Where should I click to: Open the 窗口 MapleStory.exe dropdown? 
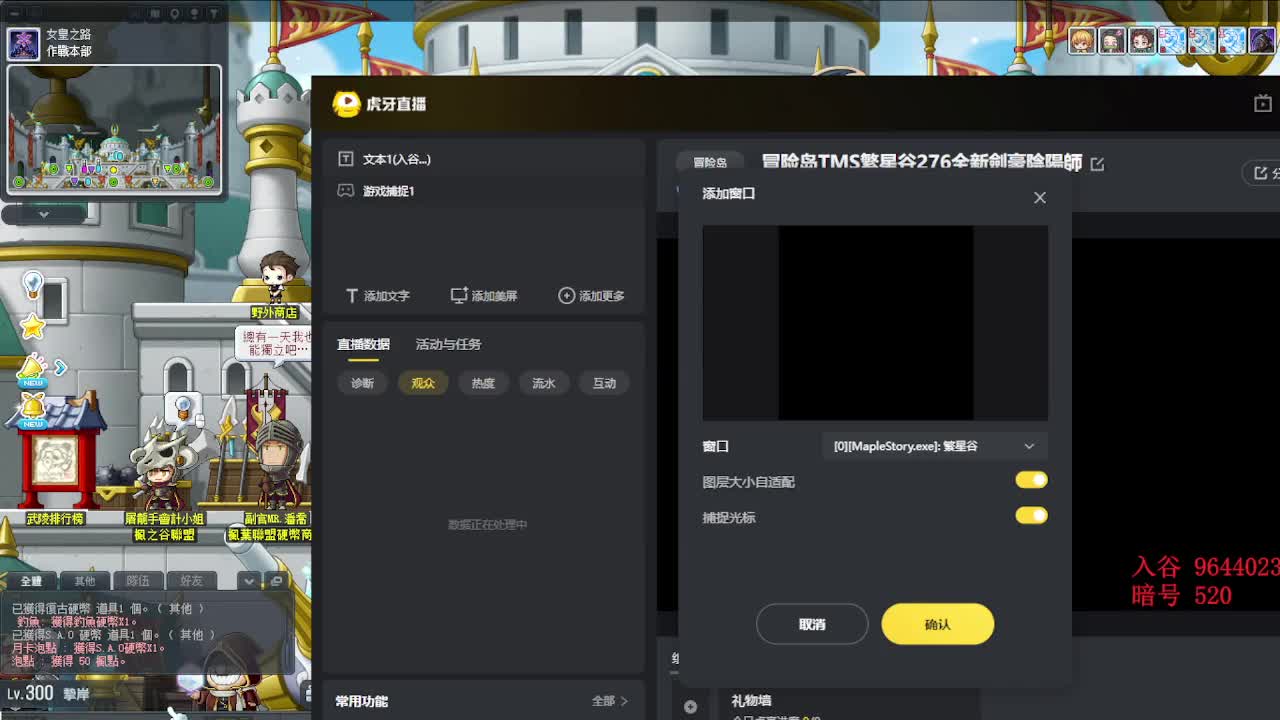(x=933, y=446)
